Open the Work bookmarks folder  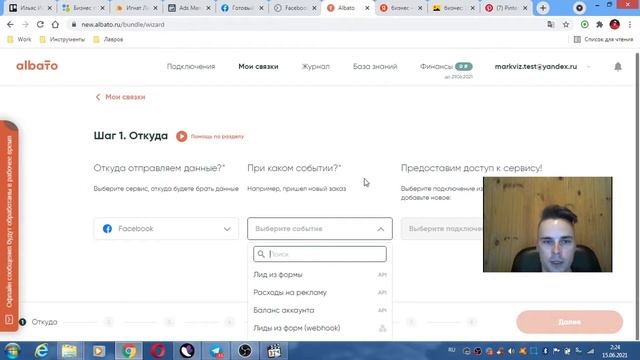tap(20, 40)
